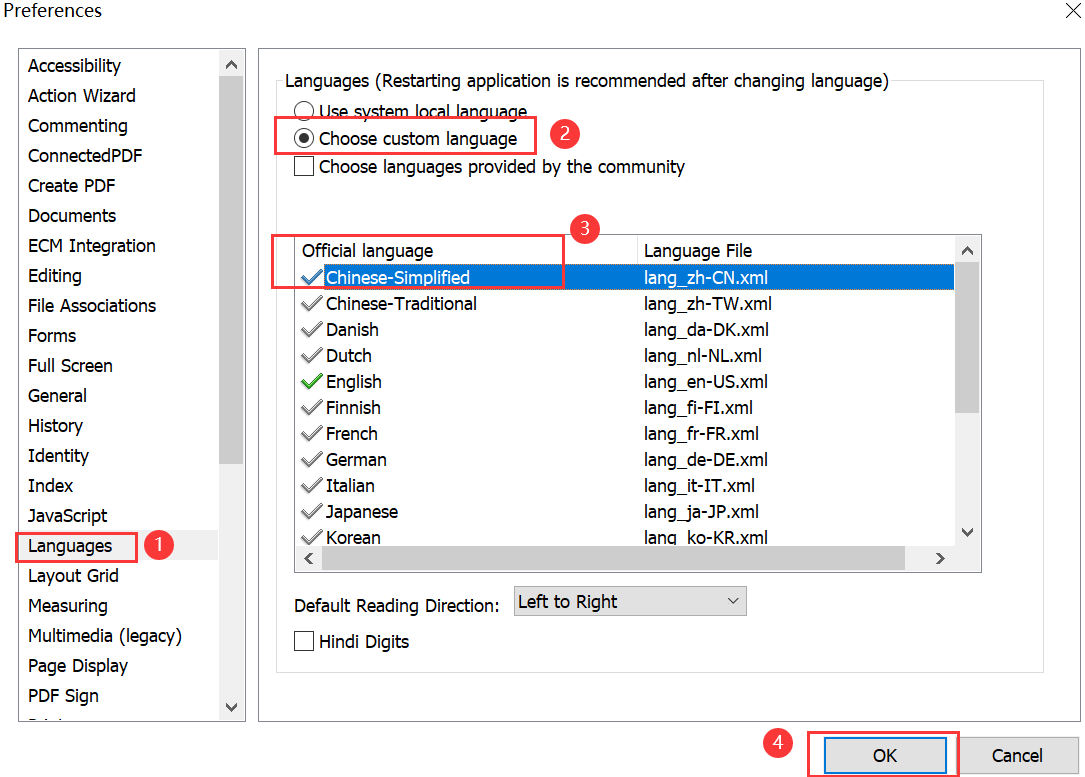Viewport: 1085px width, 777px height.
Task: Tick the Hindi Digits checkbox
Action: (304, 641)
